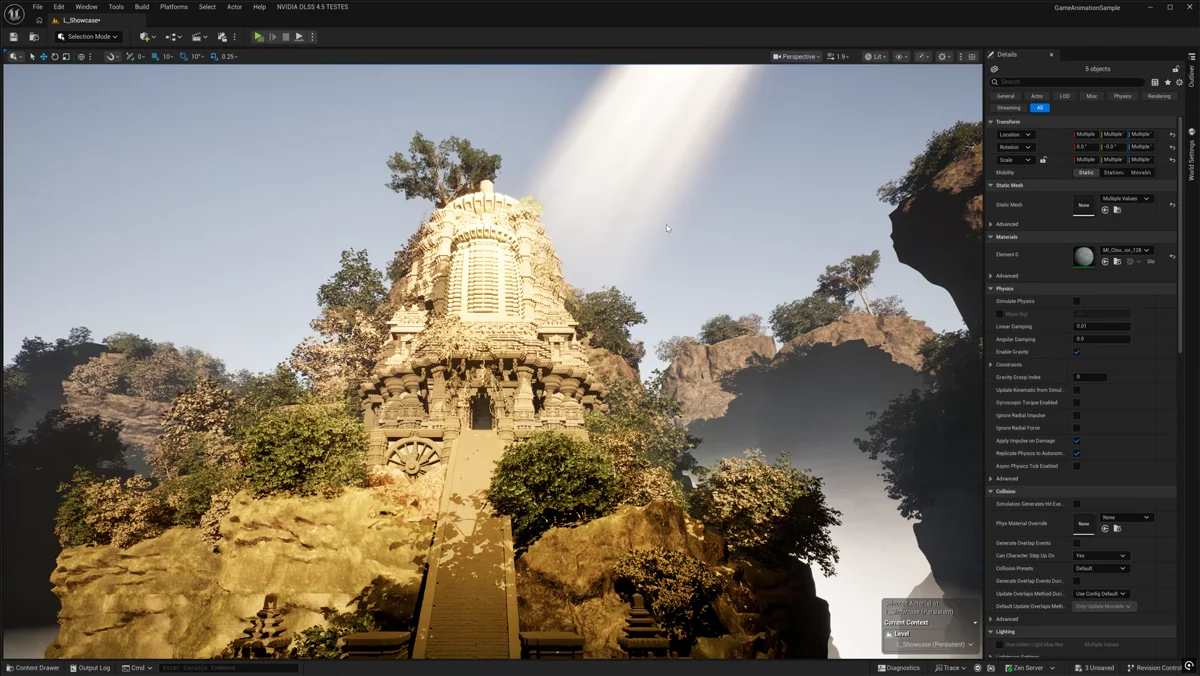Collapse the Transform section
The image size is (1200, 676).
991,122
